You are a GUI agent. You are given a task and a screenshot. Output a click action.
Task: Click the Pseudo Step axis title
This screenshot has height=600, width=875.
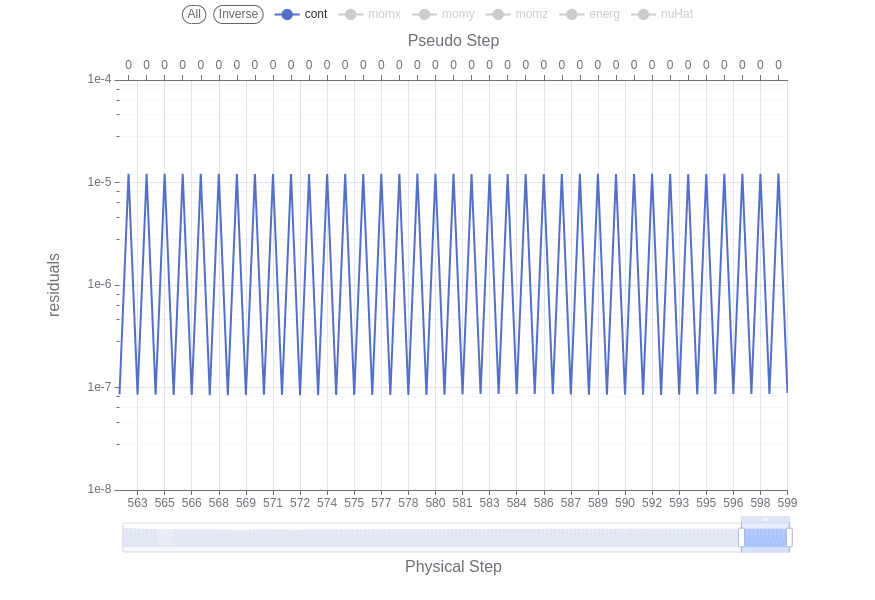(453, 41)
